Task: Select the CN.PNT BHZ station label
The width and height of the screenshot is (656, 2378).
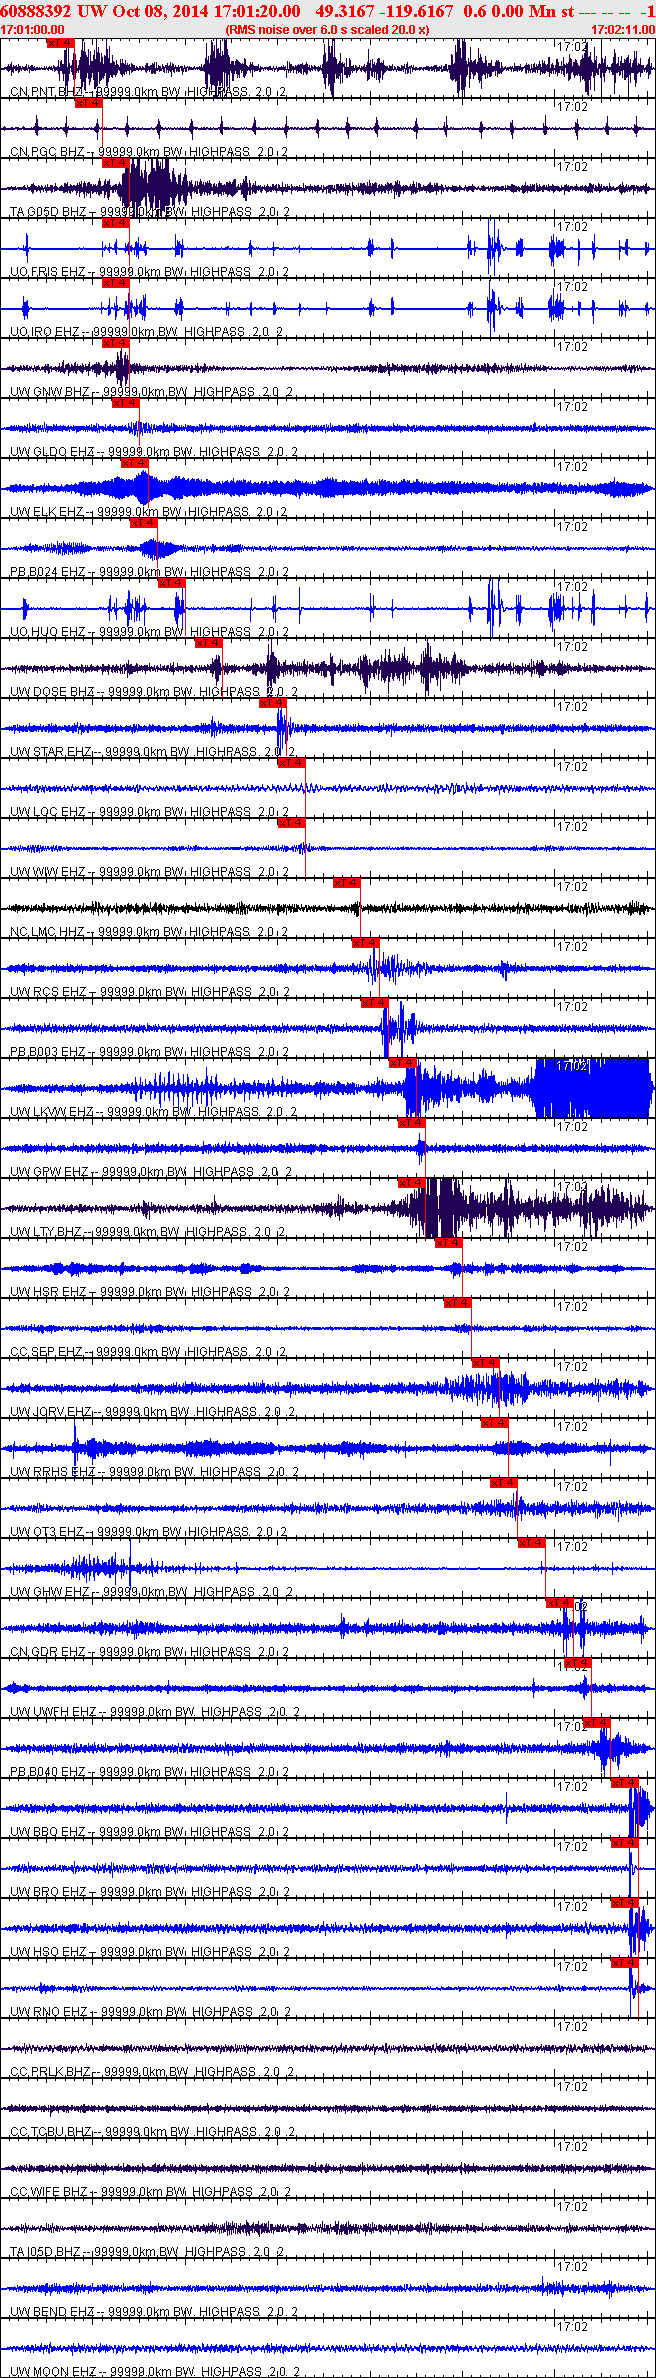Action: (x=47, y=92)
